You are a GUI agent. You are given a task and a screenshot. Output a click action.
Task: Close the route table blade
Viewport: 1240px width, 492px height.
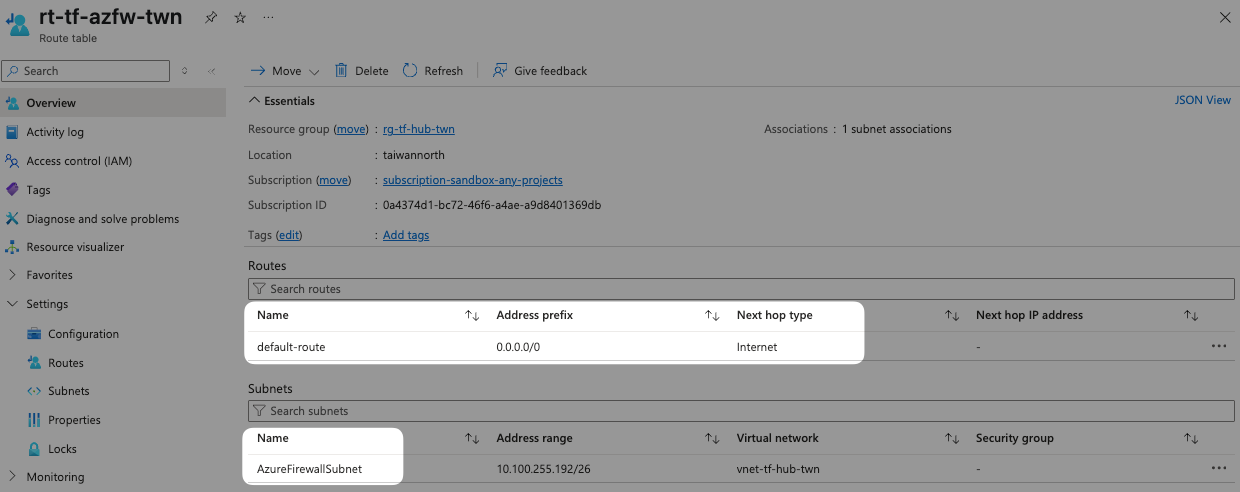1226,17
